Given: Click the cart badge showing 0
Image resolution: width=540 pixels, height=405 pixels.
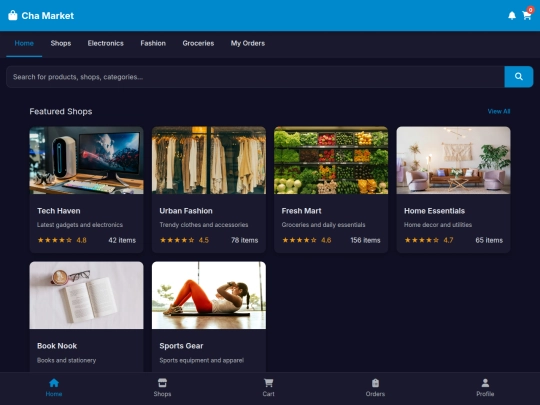Looking at the screenshot, I should coord(530,10).
